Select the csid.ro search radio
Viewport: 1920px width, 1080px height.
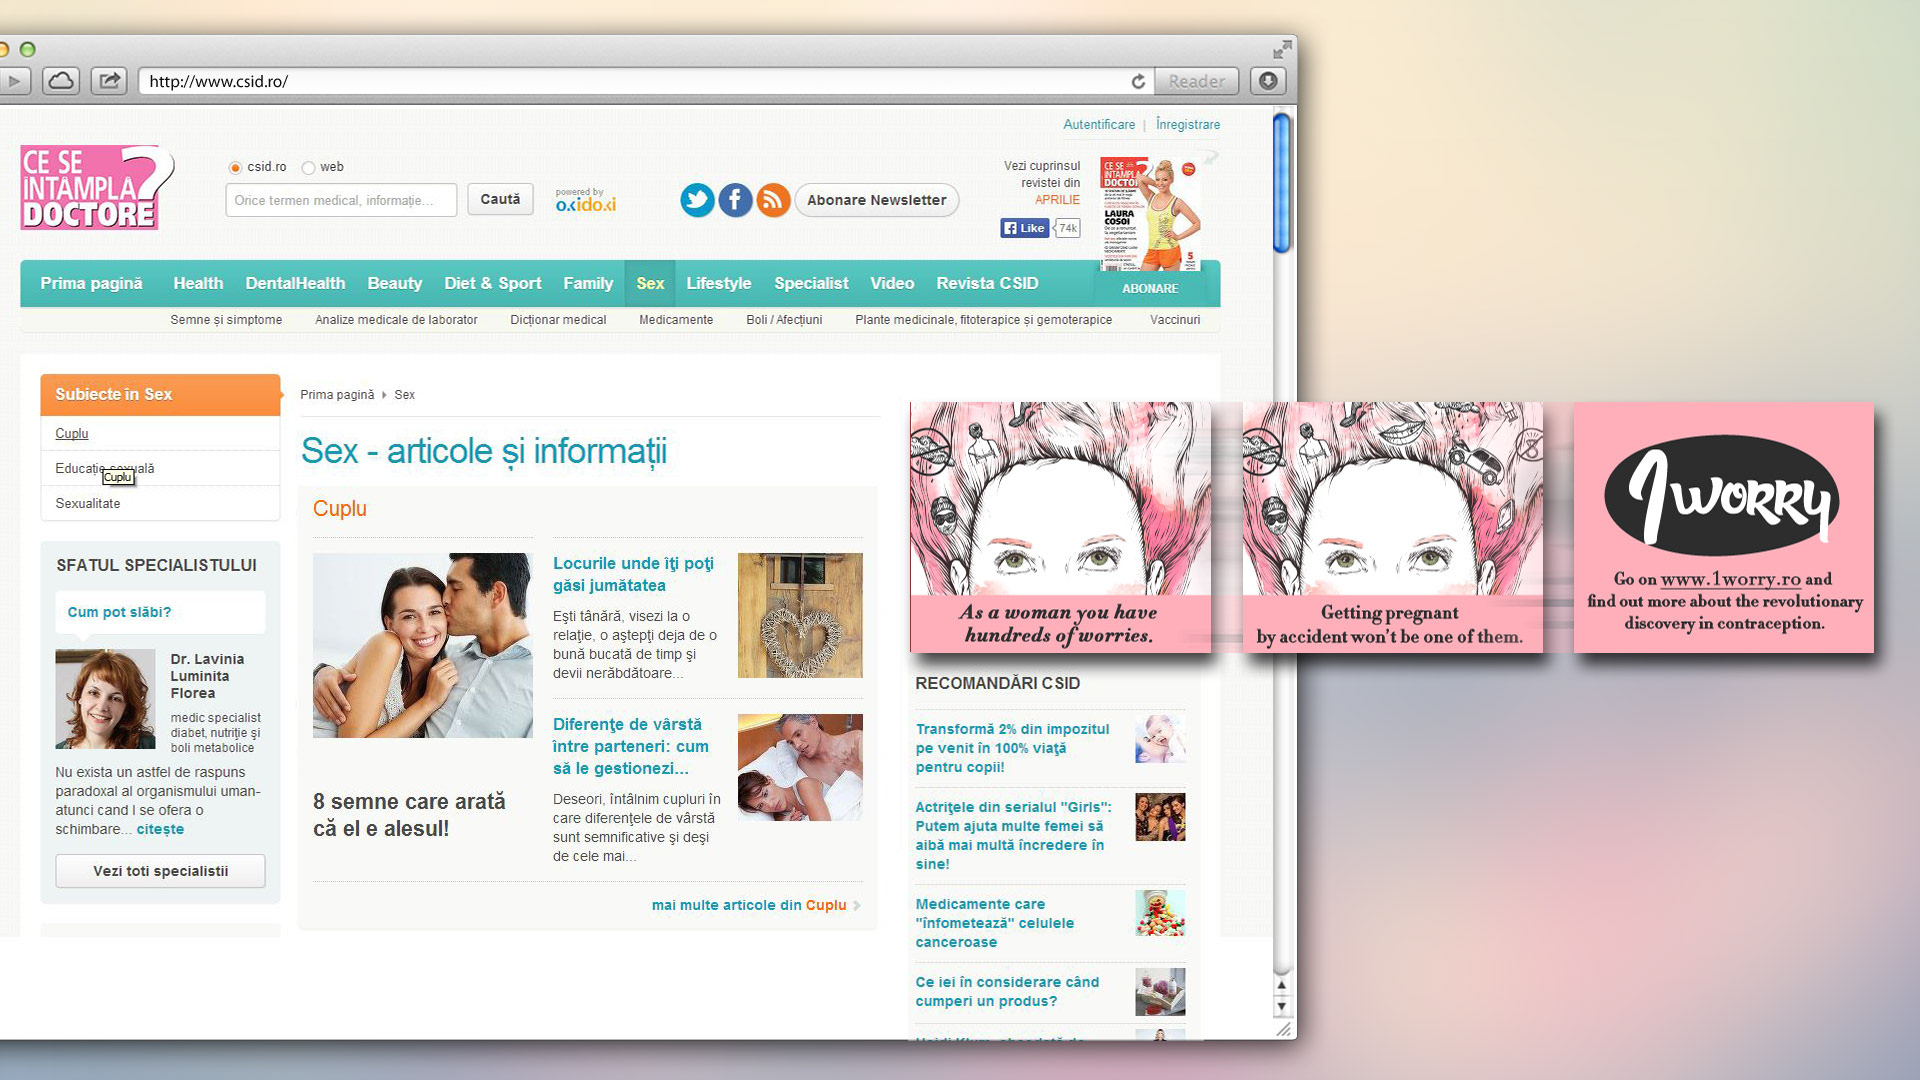[x=235, y=168]
